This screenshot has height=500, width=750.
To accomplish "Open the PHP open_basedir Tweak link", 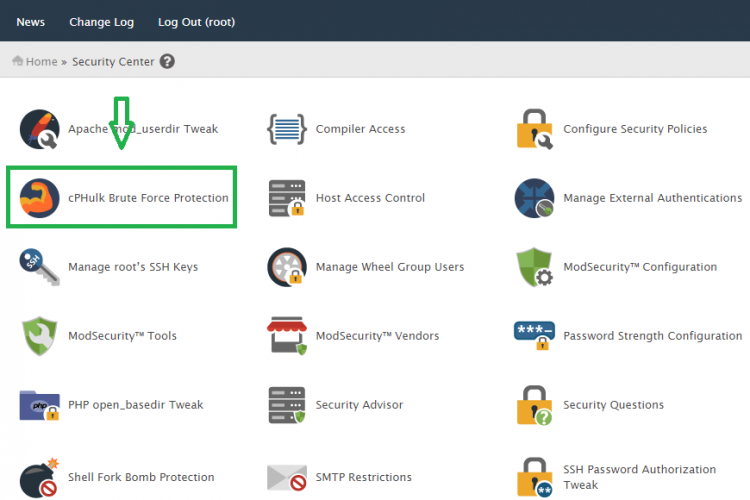I will pyautogui.click(x=136, y=405).
